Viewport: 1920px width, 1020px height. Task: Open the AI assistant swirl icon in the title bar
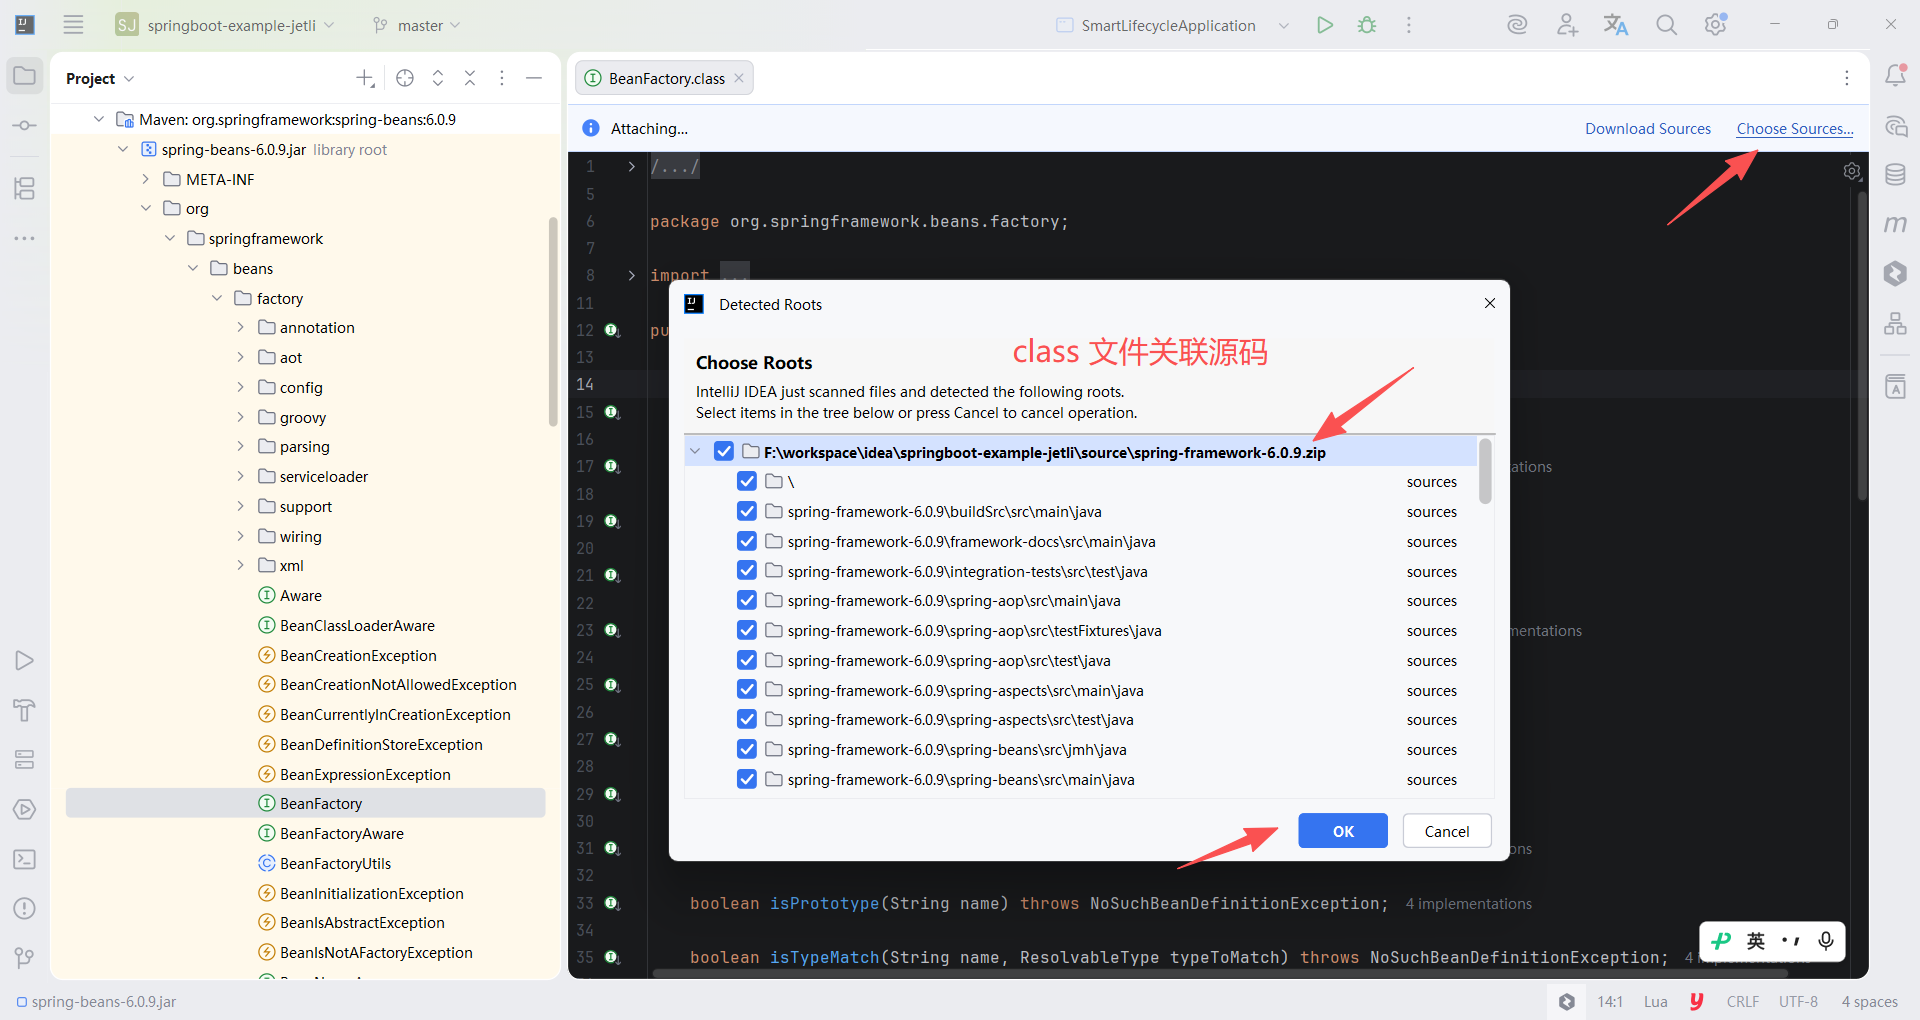pyautogui.click(x=1517, y=25)
